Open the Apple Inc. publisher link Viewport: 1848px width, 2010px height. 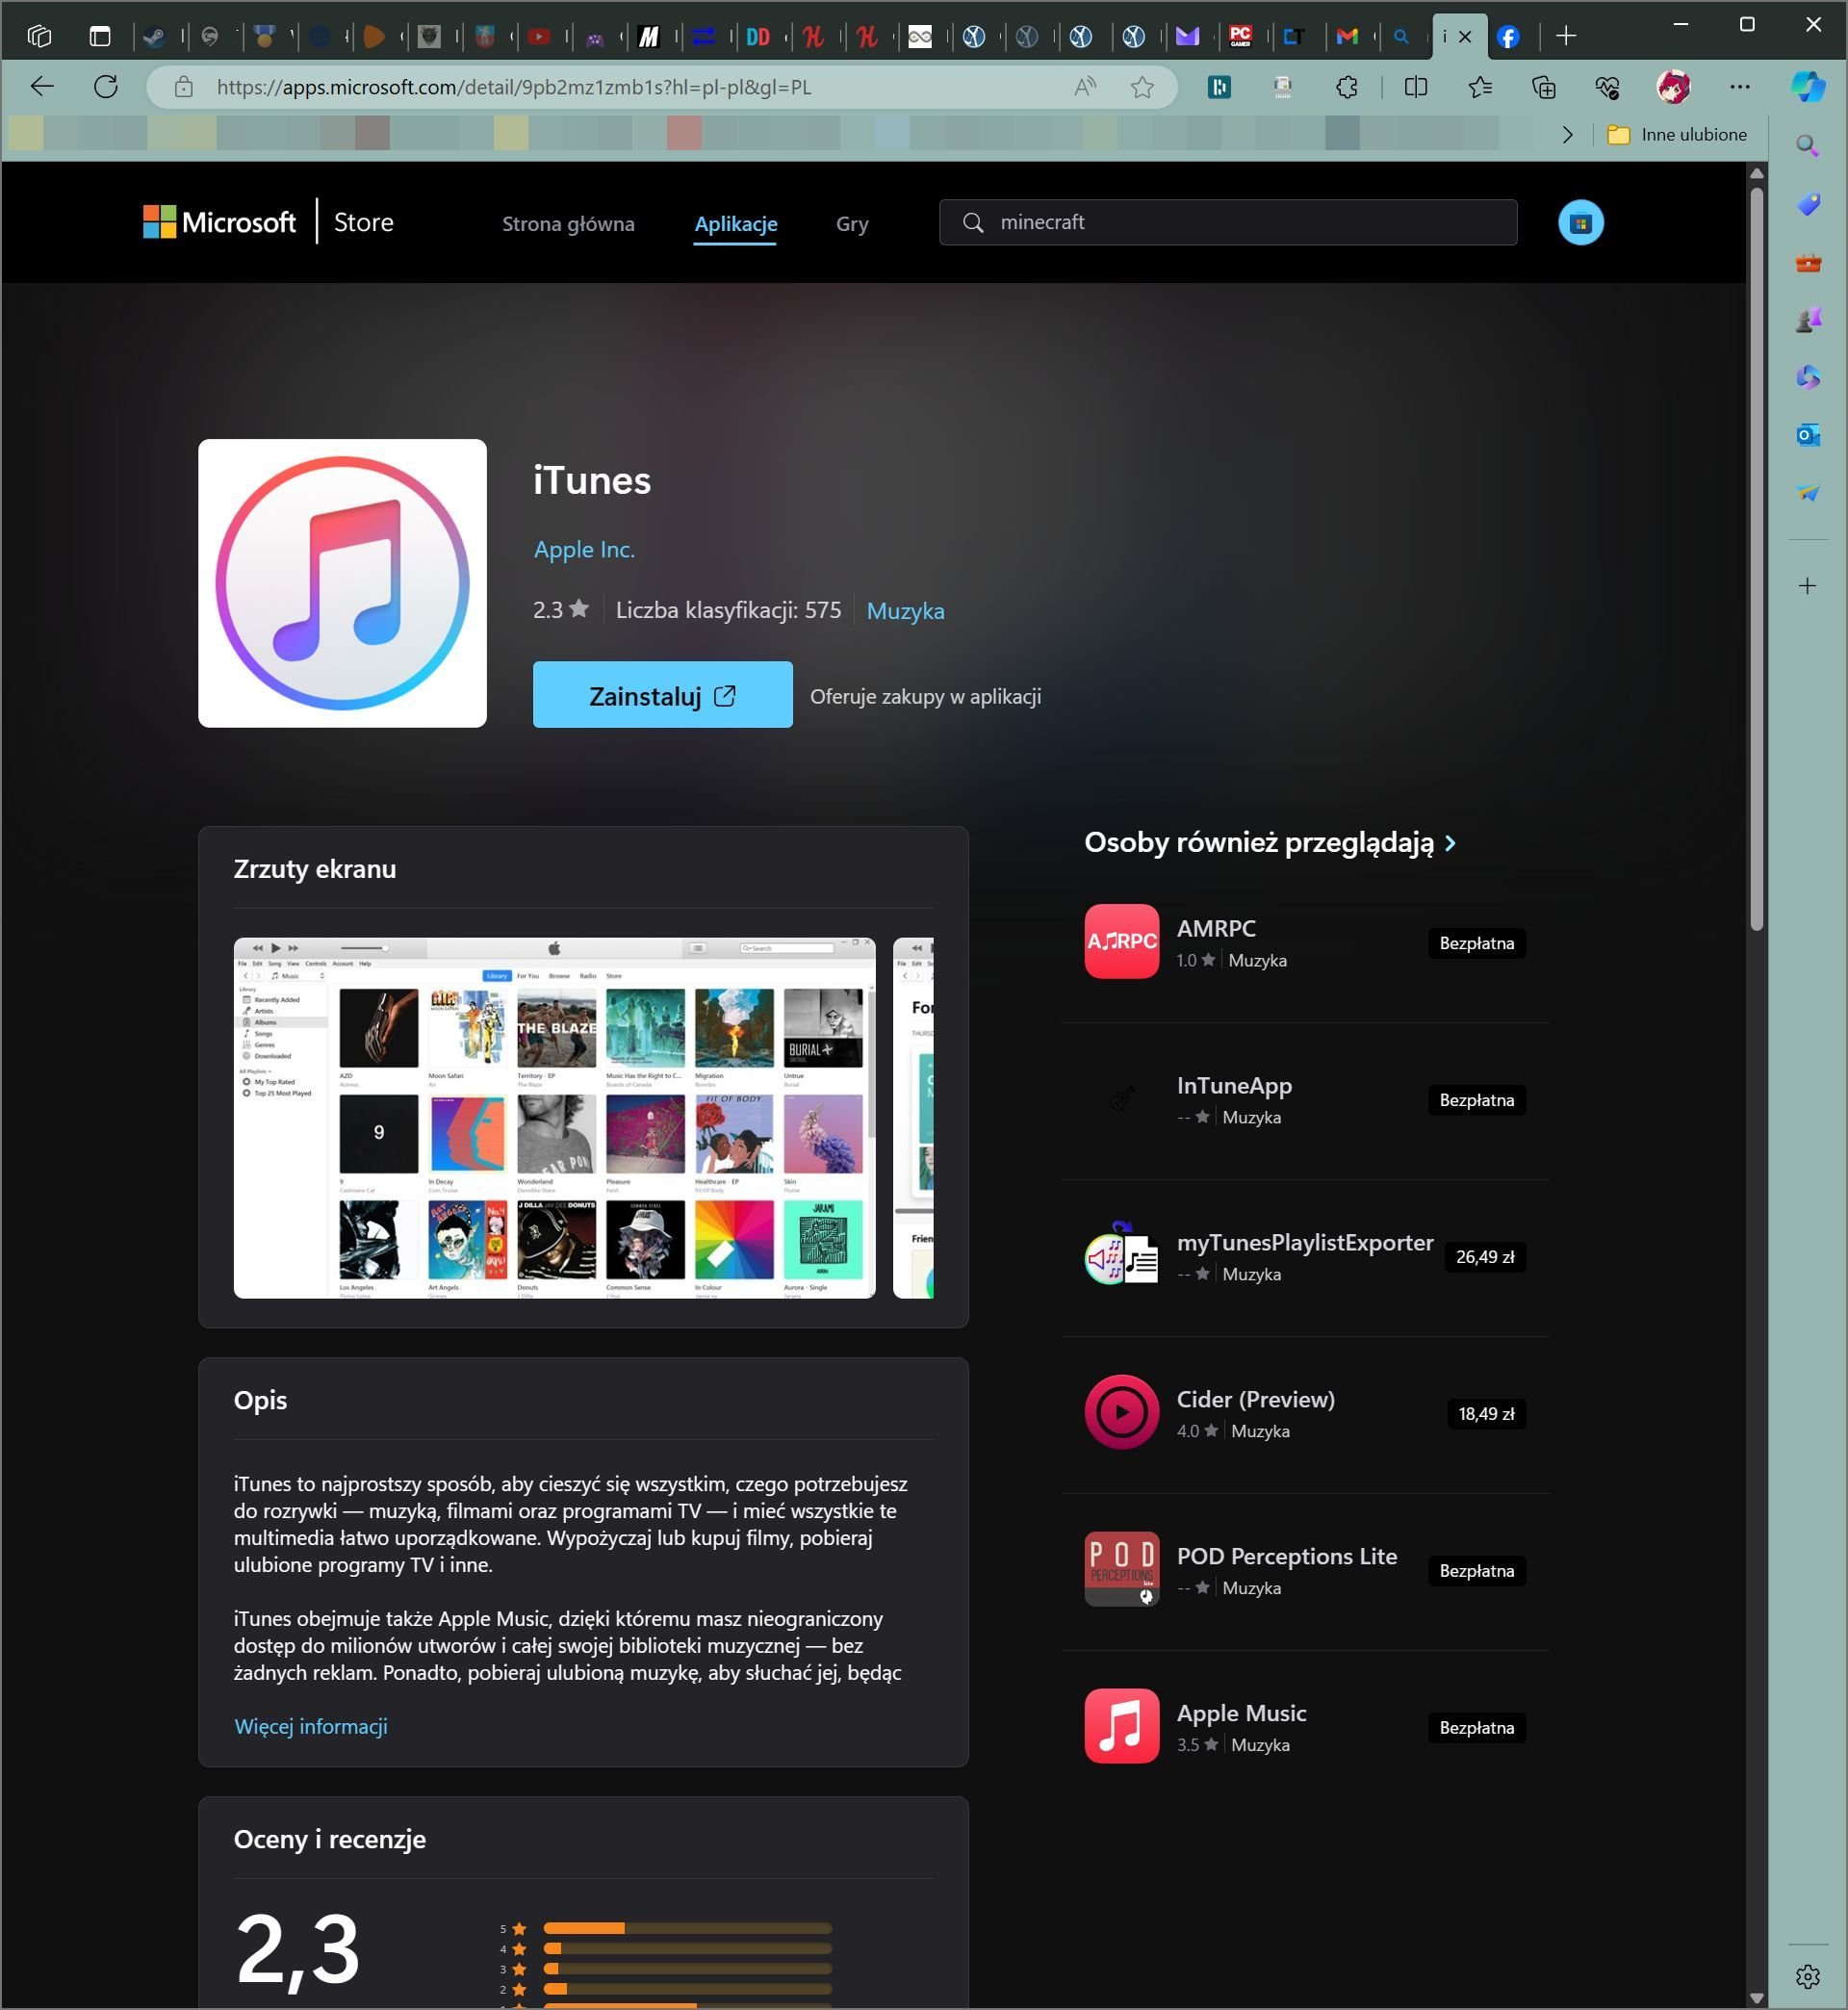point(584,549)
